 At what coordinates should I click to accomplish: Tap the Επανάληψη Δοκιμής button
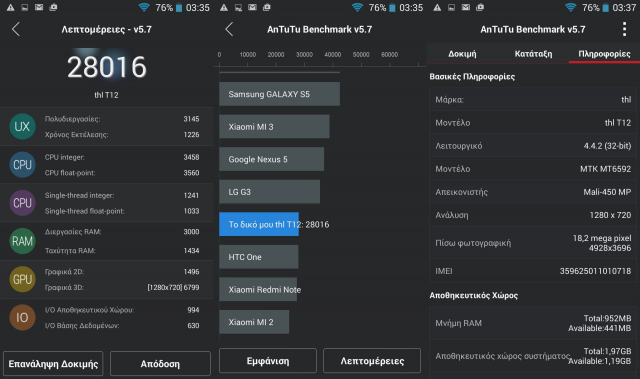point(53,363)
